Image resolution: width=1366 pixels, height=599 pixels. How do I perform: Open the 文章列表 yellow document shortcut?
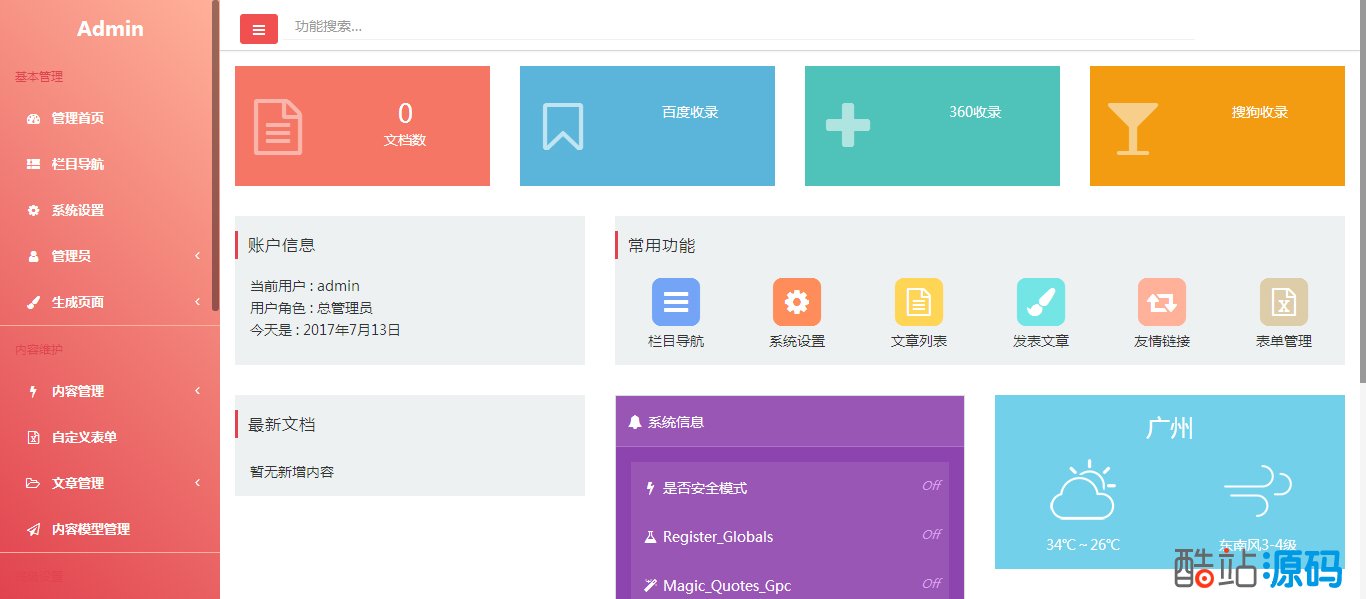(x=918, y=302)
